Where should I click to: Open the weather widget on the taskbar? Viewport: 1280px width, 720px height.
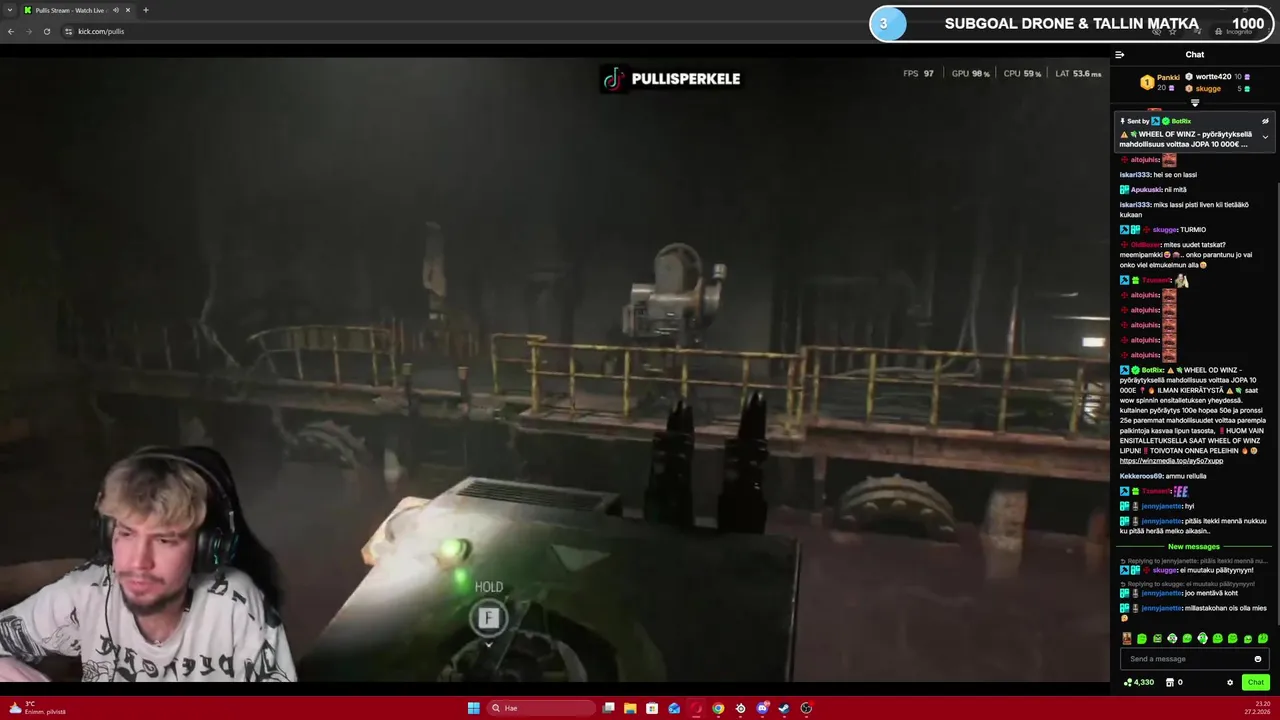(x=37, y=708)
